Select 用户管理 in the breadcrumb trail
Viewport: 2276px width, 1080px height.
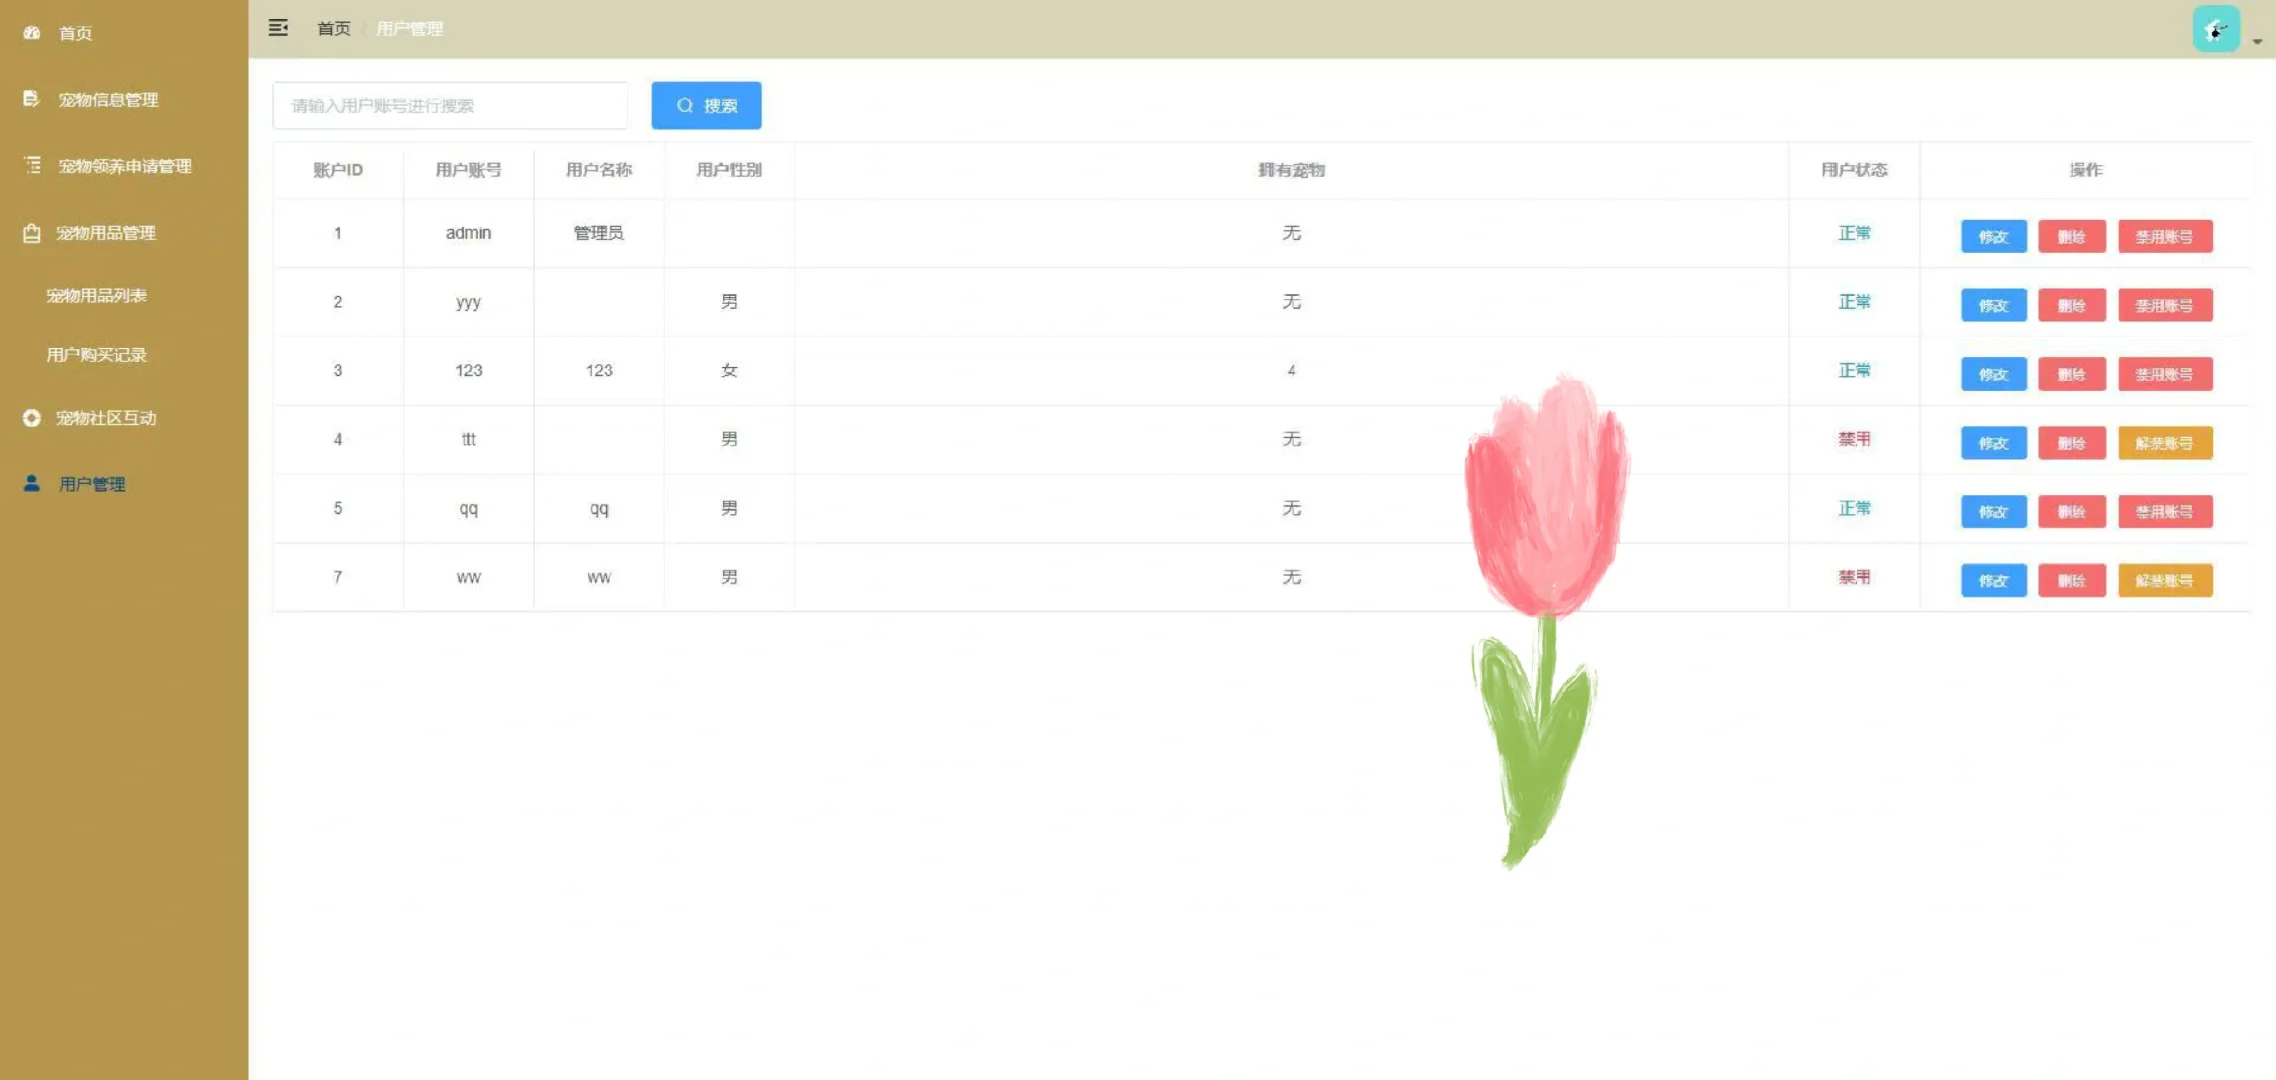[x=409, y=28]
